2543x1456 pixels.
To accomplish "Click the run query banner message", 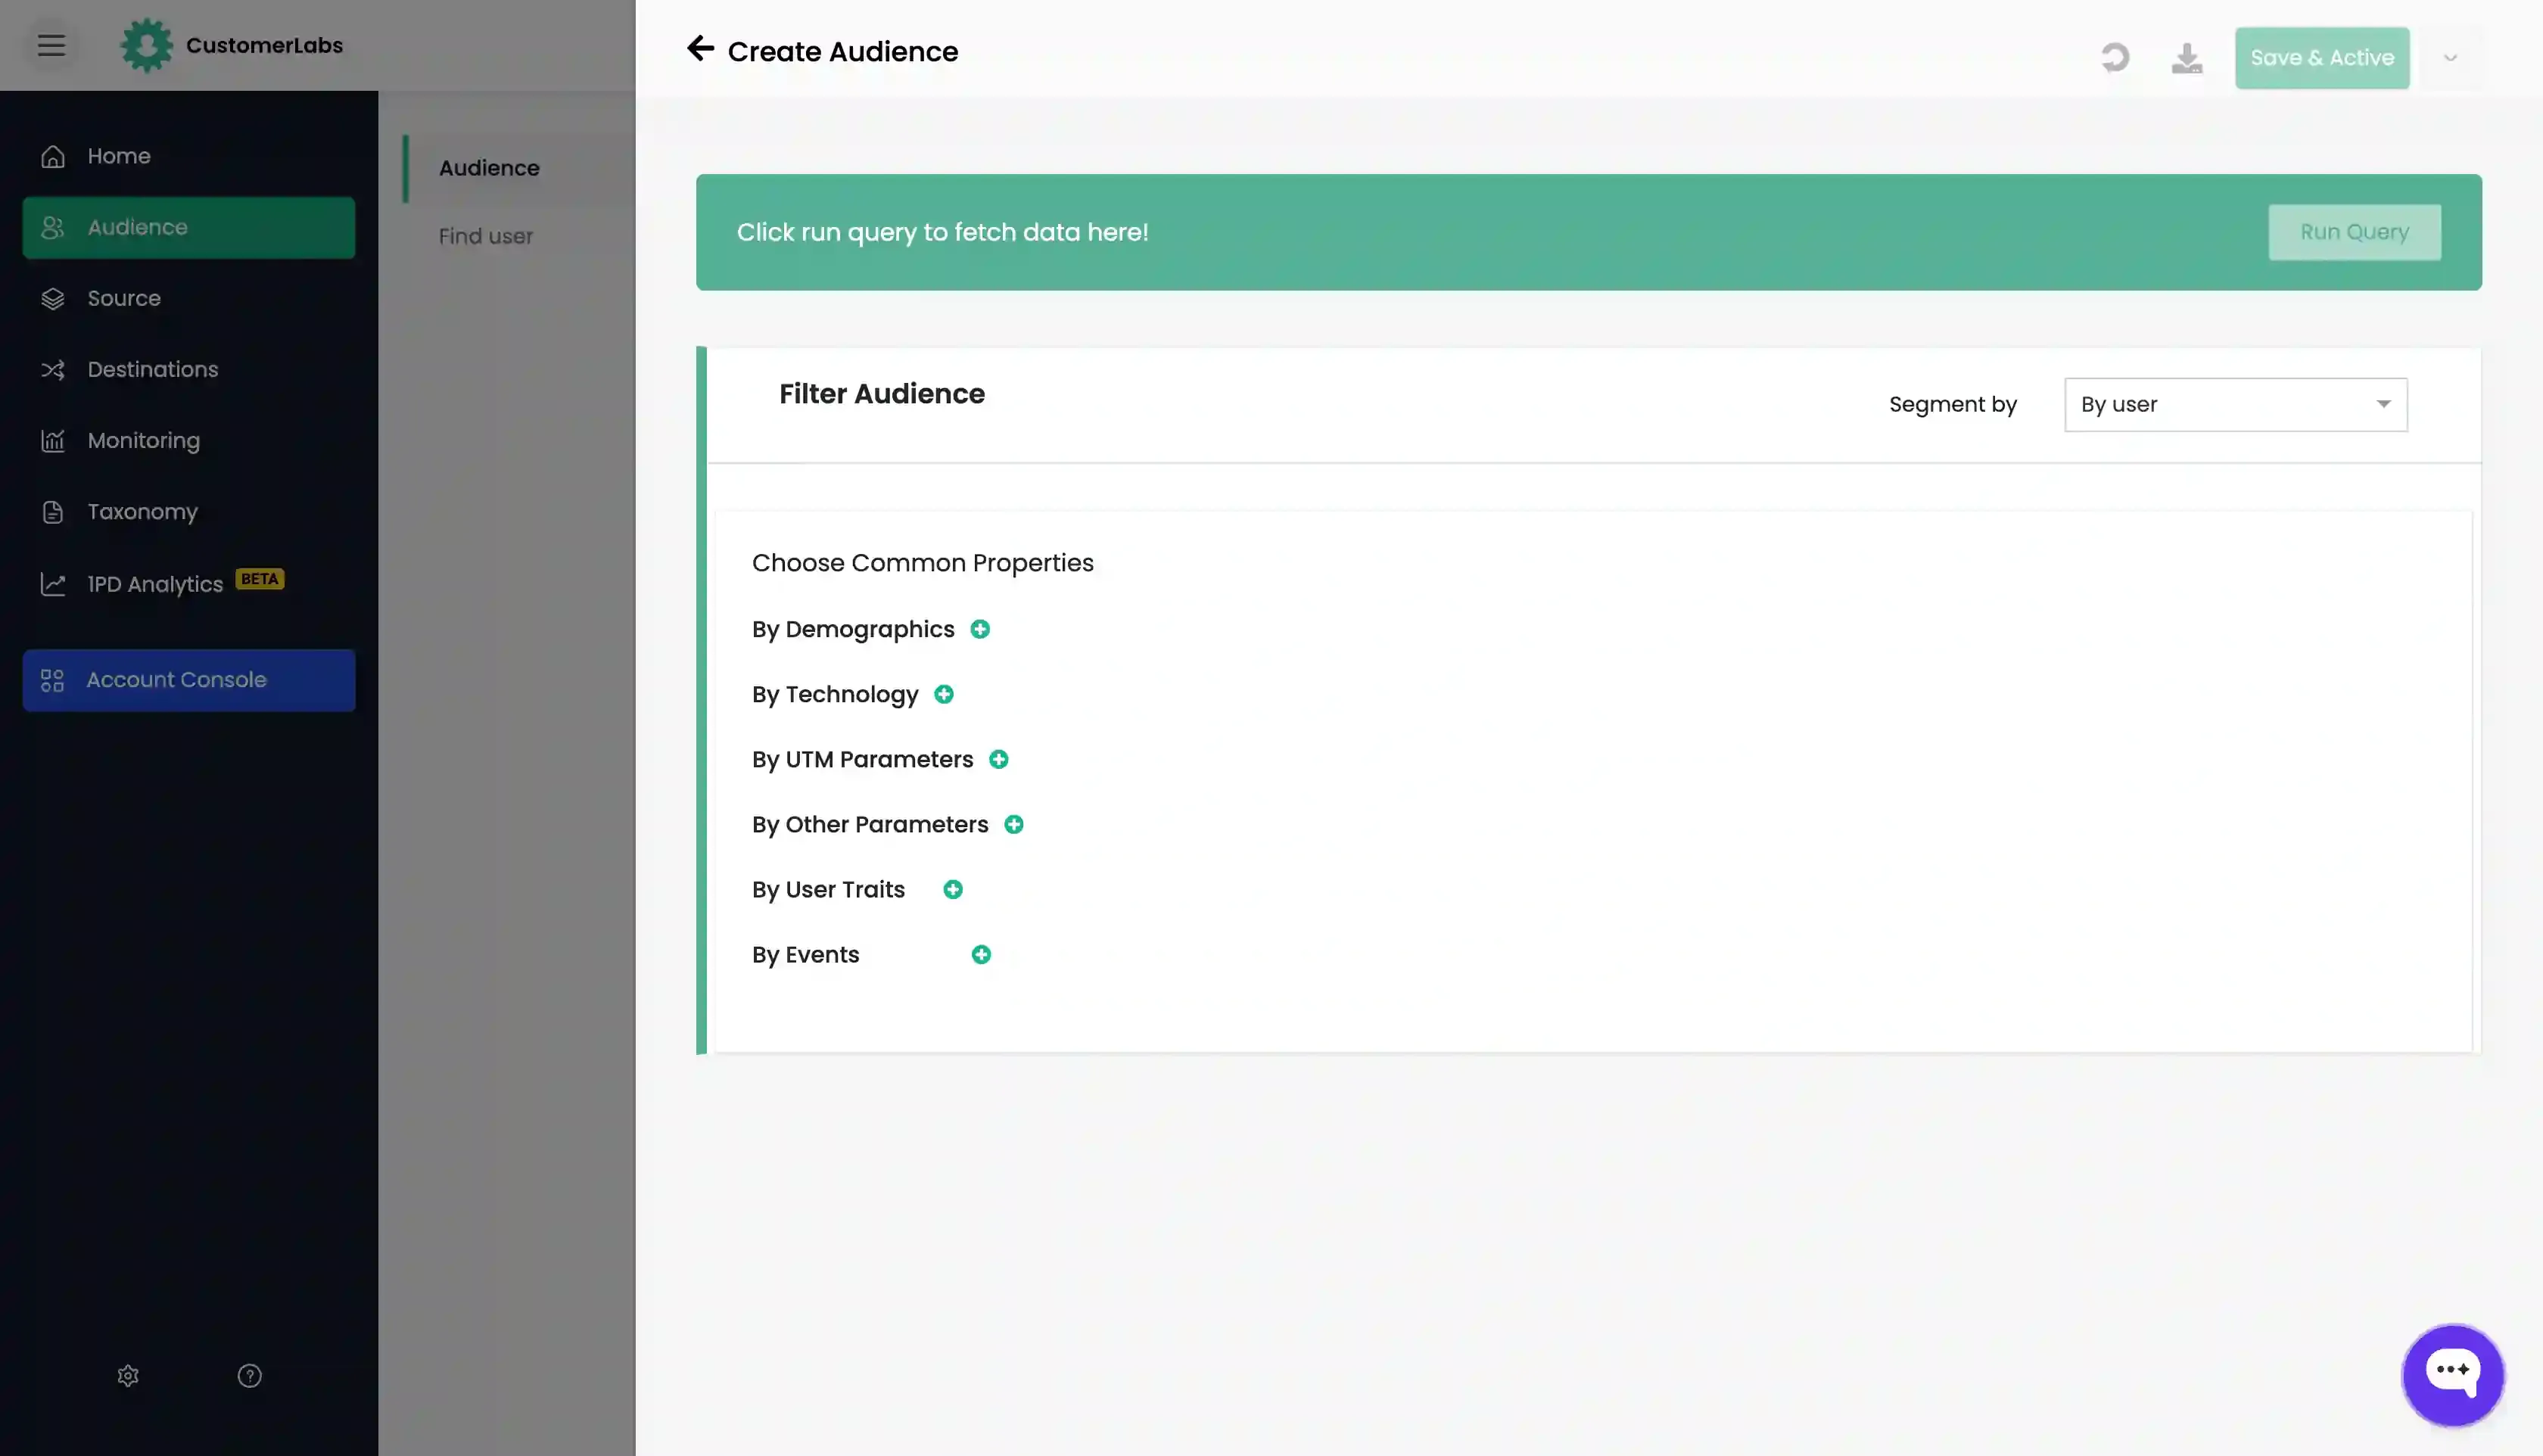I will pyautogui.click(x=942, y=232).
